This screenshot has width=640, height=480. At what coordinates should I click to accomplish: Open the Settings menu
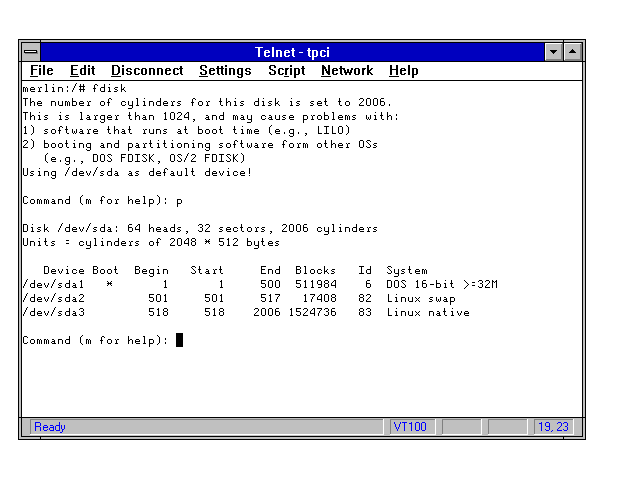tap(225, 71)
